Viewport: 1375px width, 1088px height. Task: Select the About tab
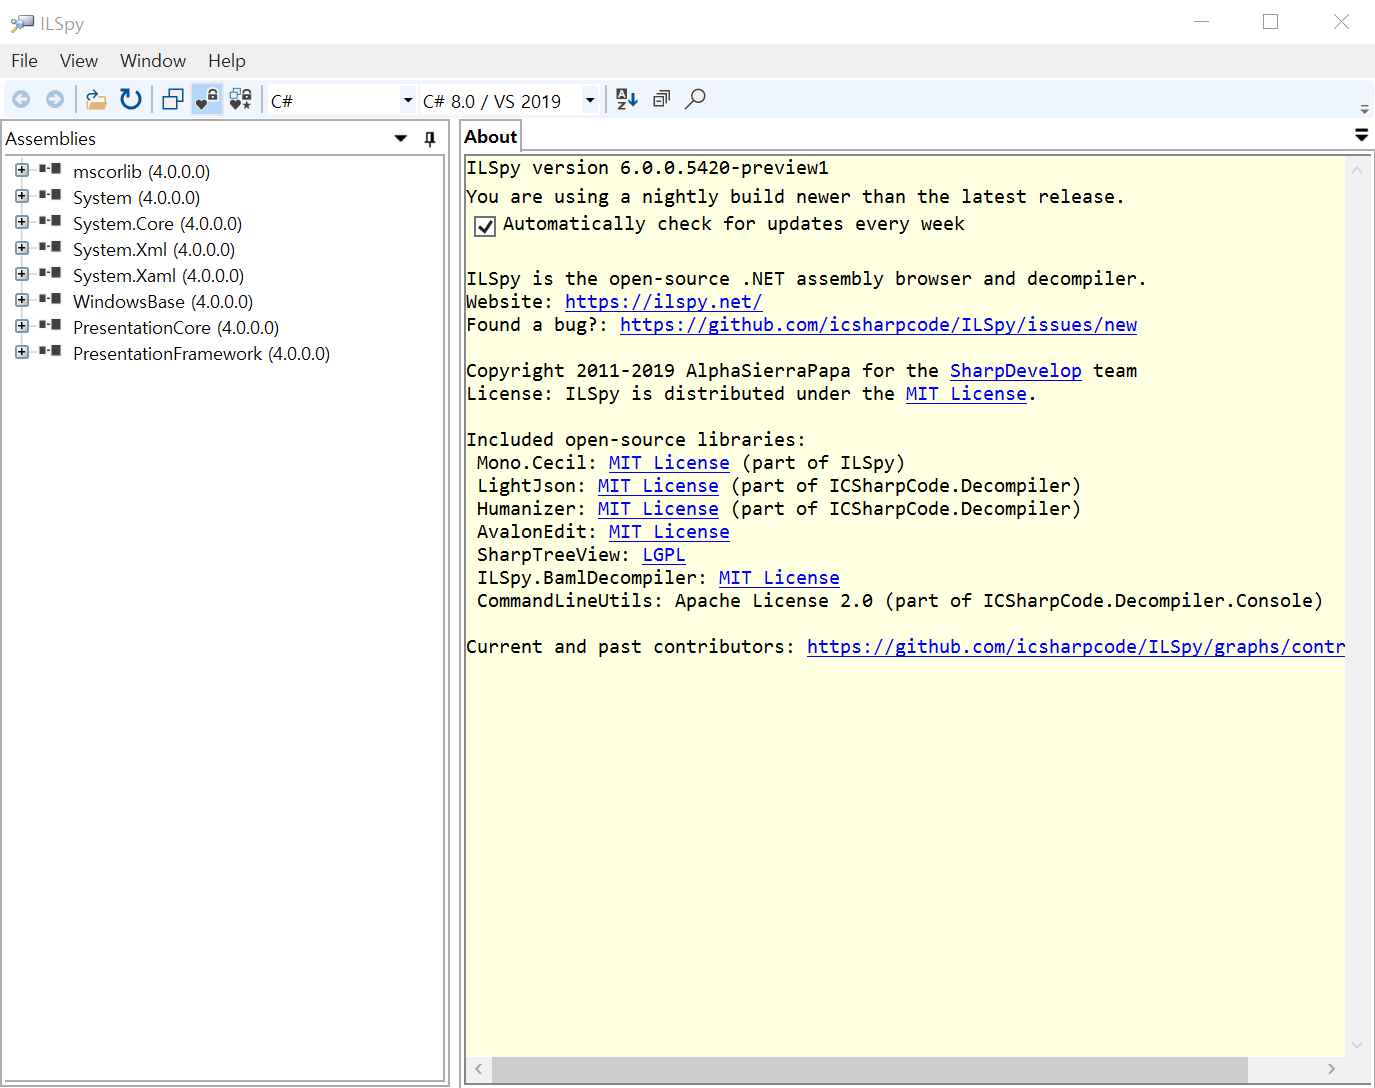(490, 137)
